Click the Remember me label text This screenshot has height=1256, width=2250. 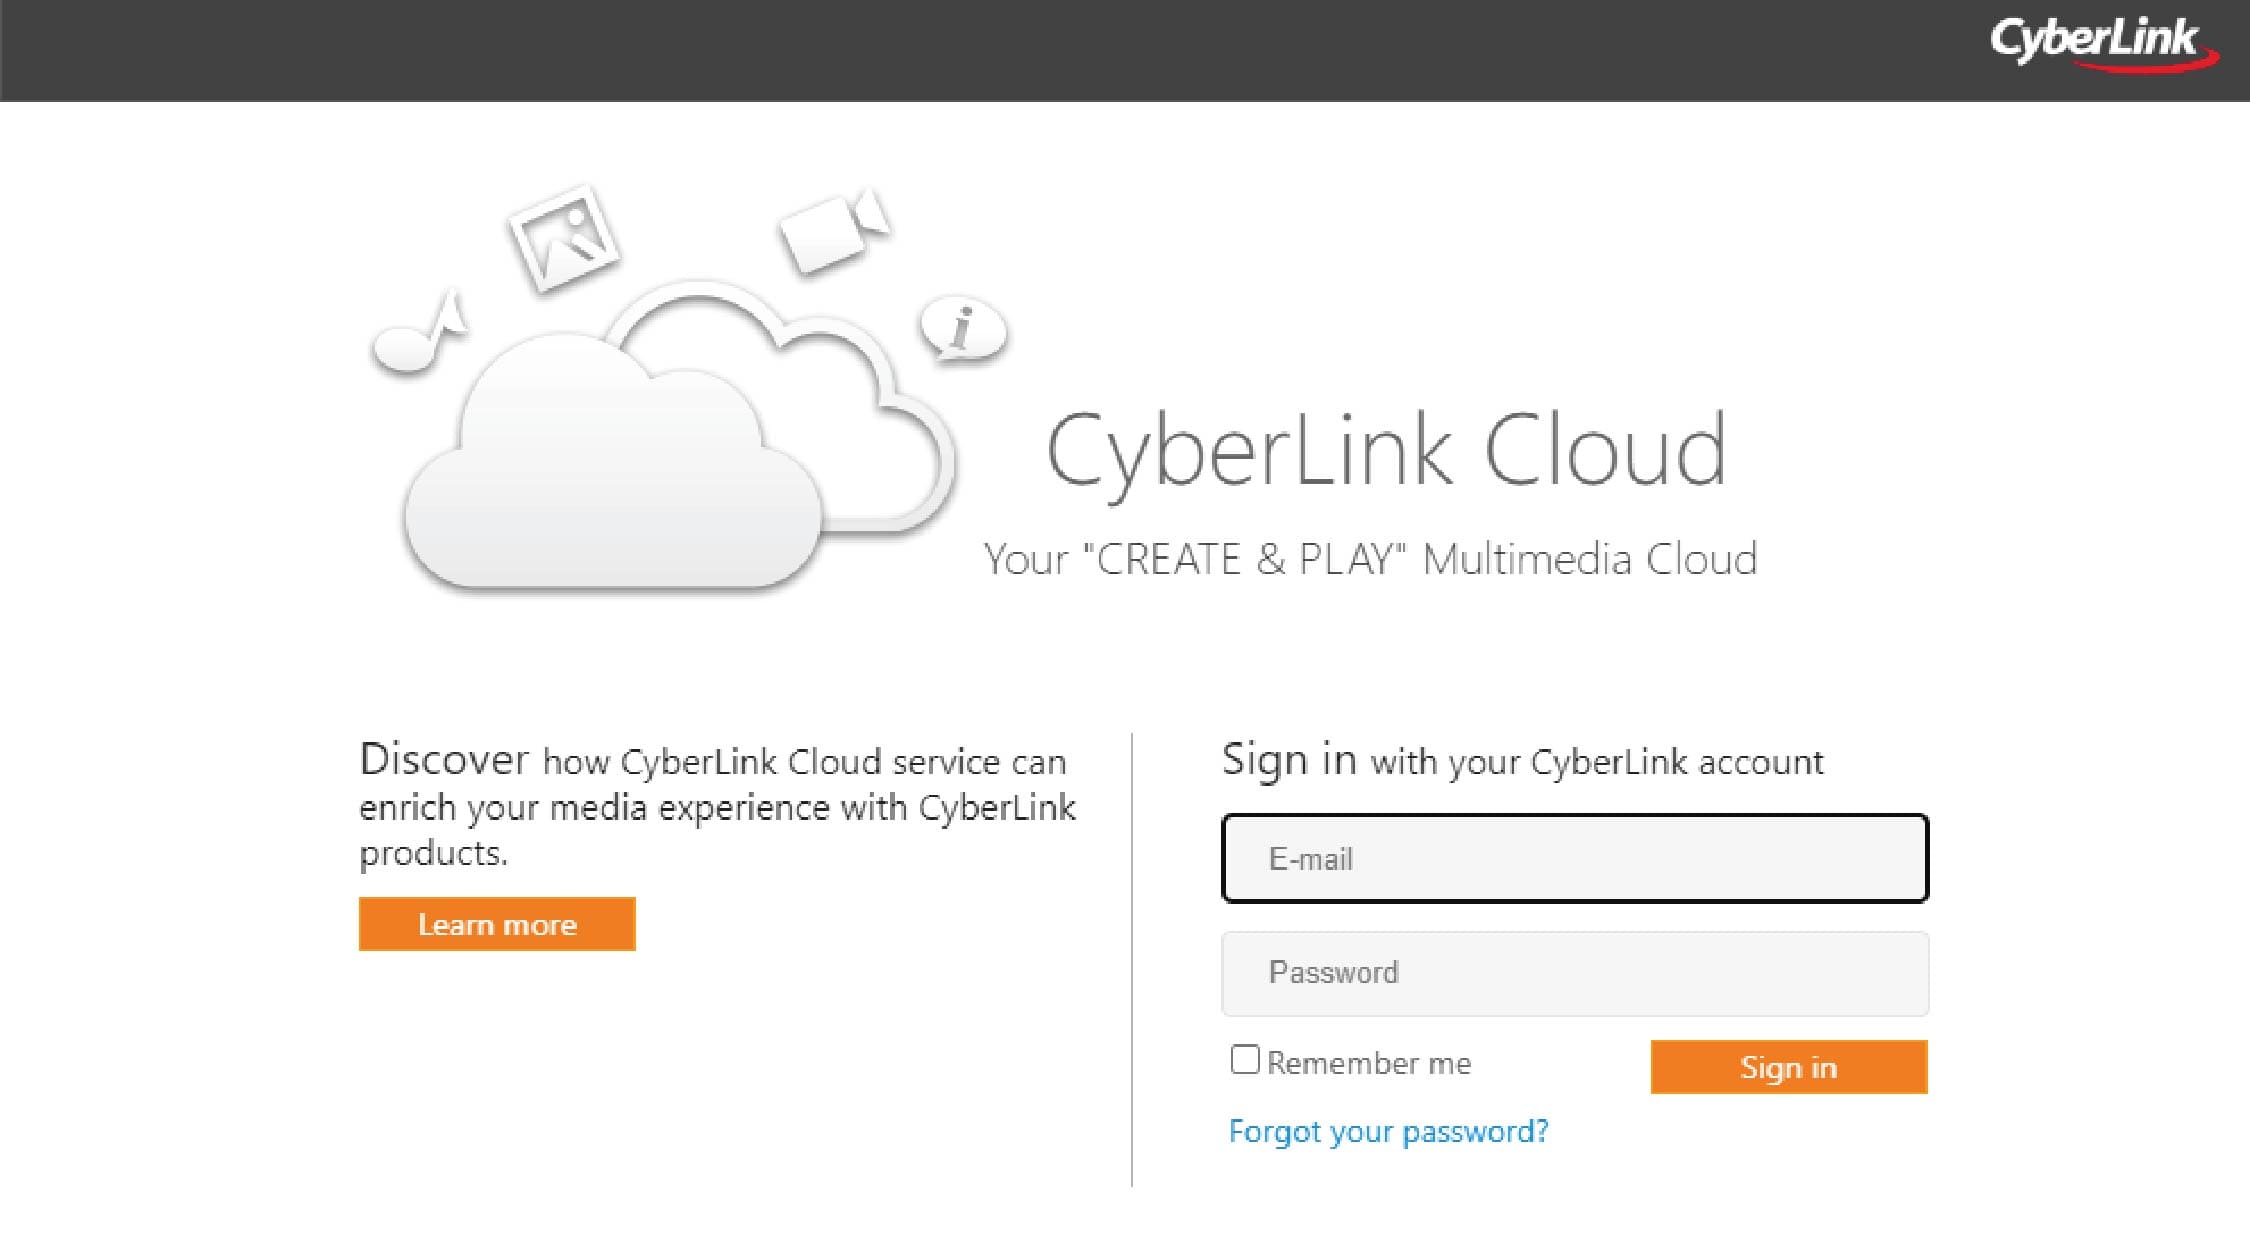click(1369, 1063)
